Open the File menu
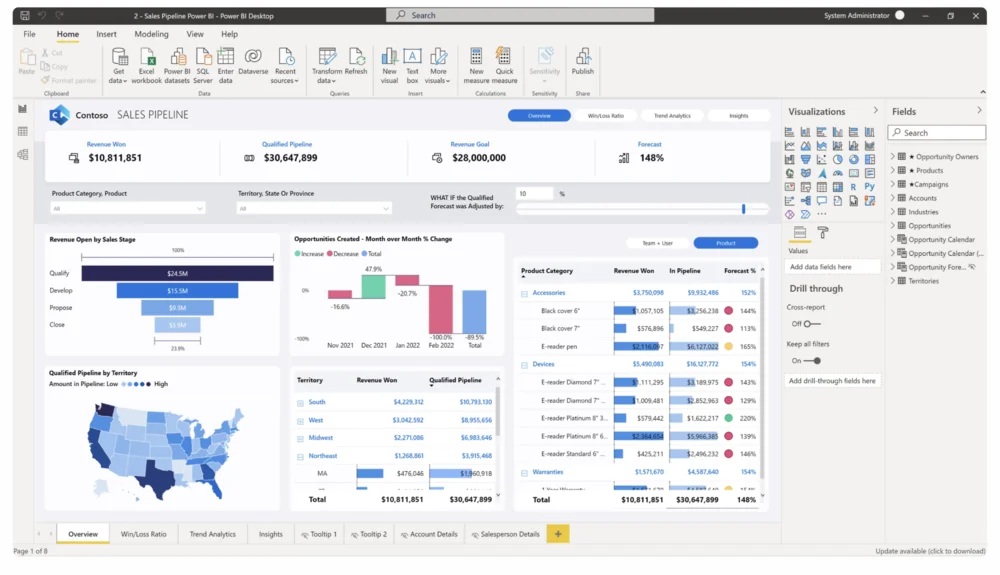Image resolution: width=1000 pixels, height=575 pixels. pos(29,34)
